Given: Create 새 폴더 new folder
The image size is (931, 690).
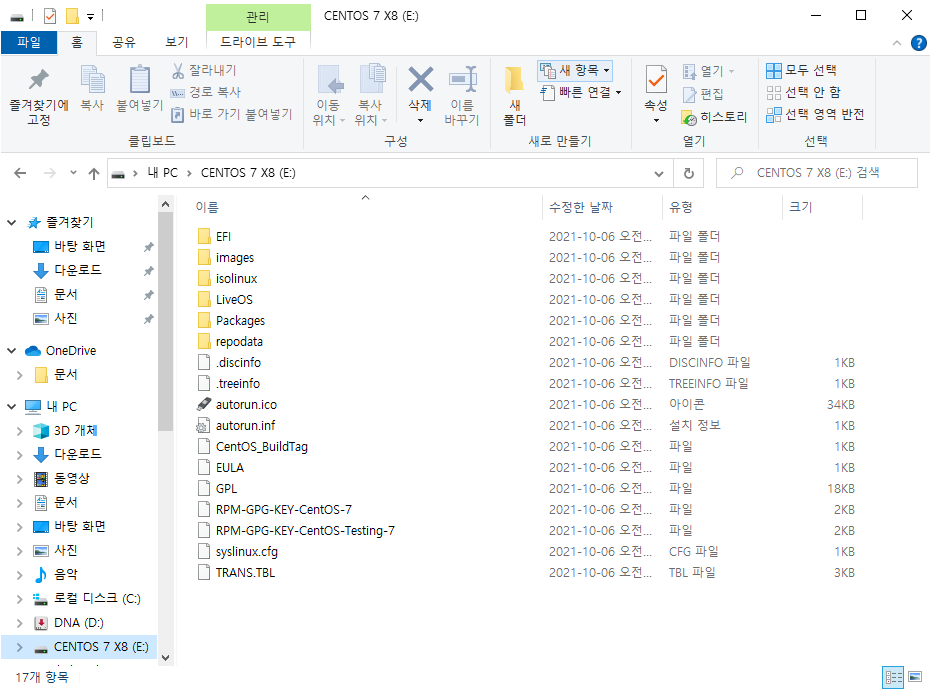Looking at the screenshot, I should [514, 96].
